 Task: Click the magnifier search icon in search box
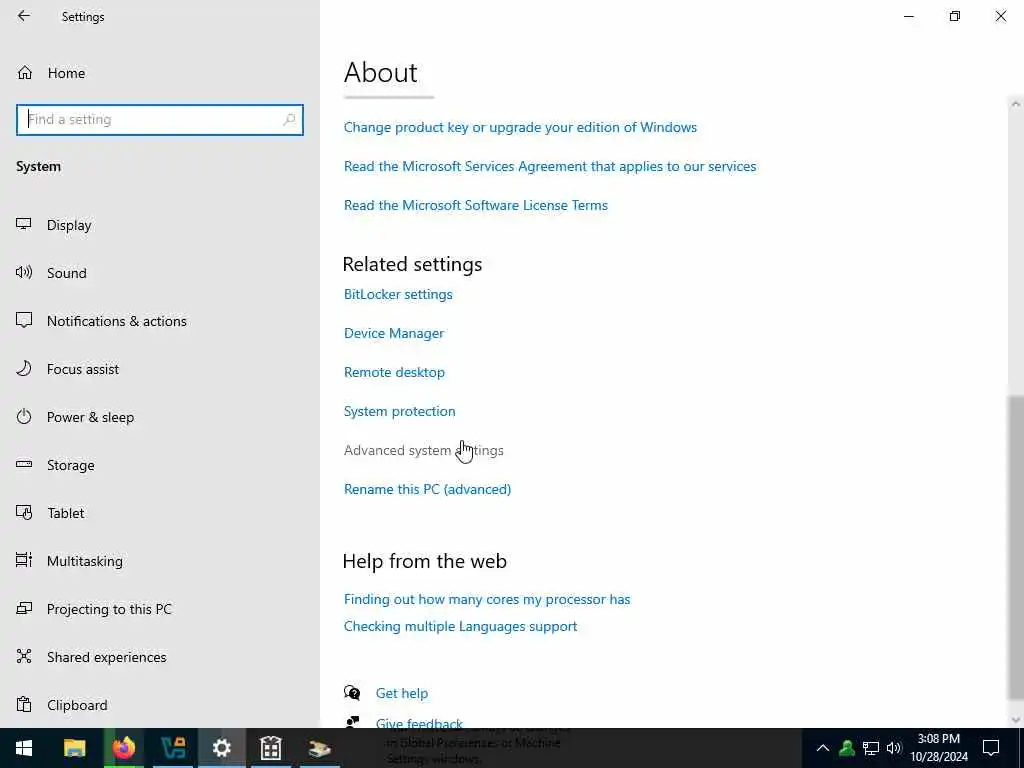click(x=289, y=120)
